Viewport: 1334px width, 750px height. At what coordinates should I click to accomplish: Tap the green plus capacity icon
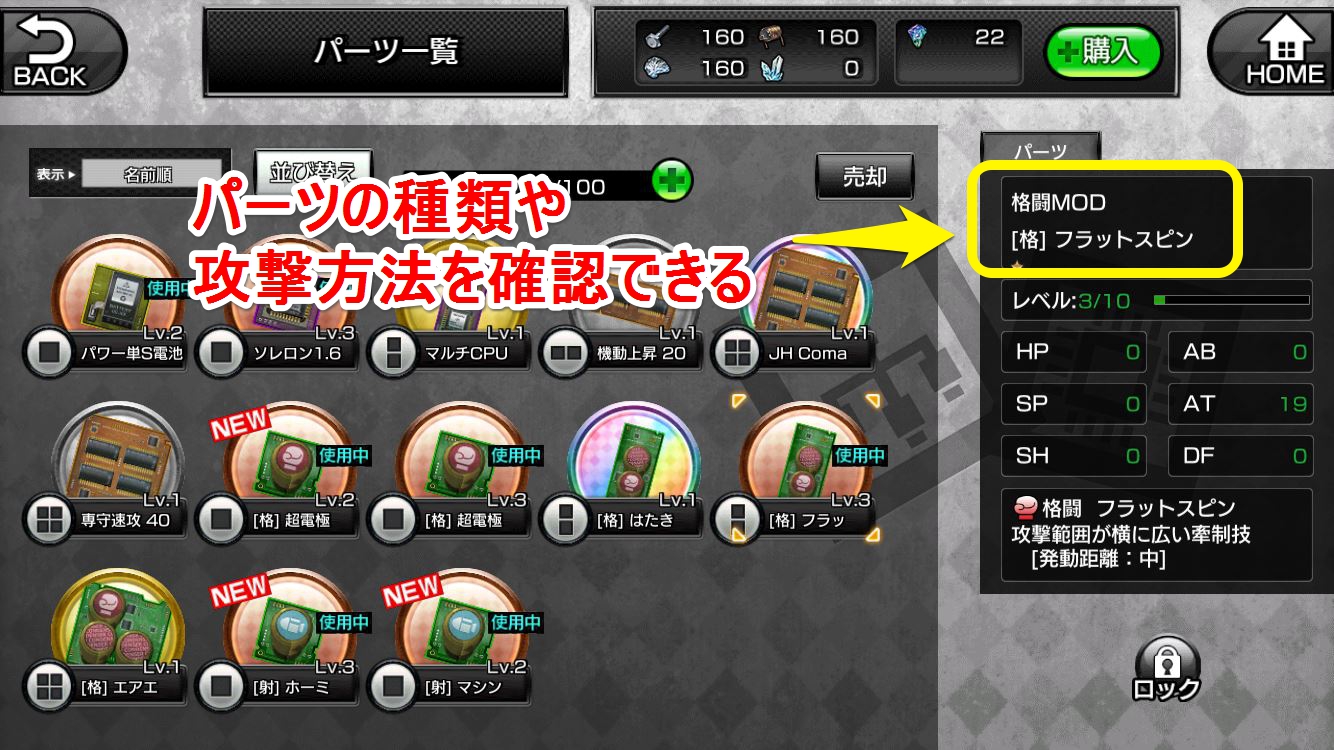pyautogui.click(x=672, y=181)
